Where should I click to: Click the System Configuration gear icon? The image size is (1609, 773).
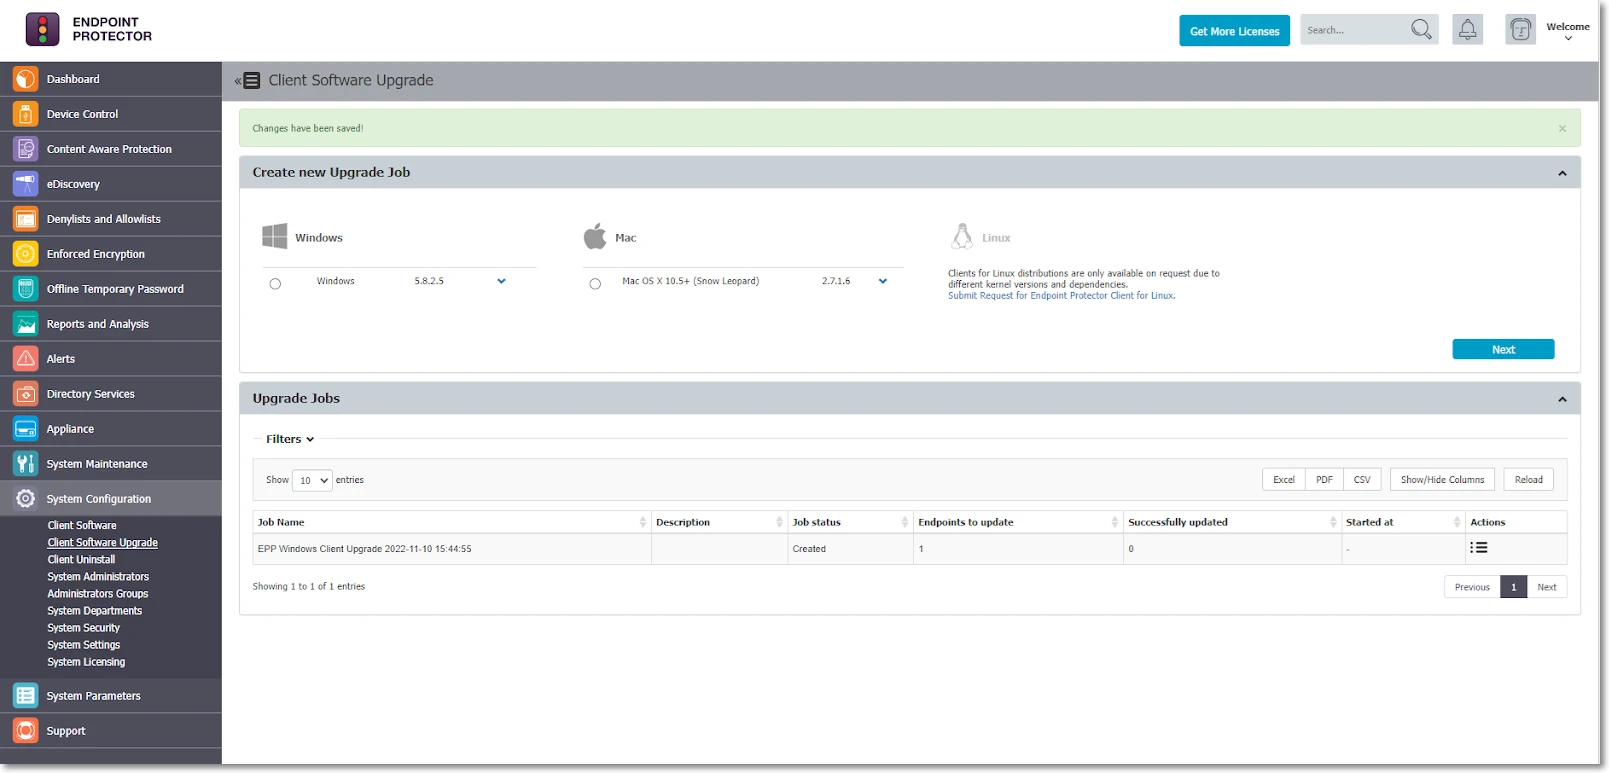(26, 499)
